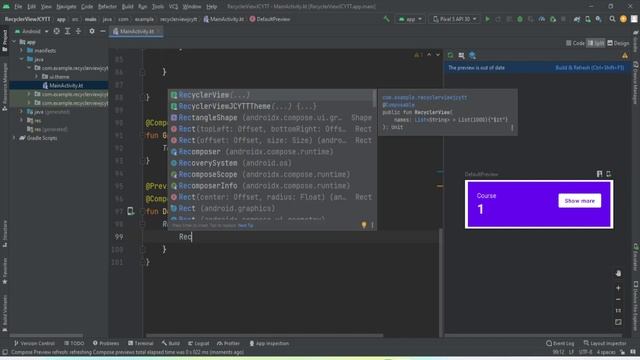The height and width of the screenshot is (360, 640).
Task: Switch editor to Split view
Action: 596,43
